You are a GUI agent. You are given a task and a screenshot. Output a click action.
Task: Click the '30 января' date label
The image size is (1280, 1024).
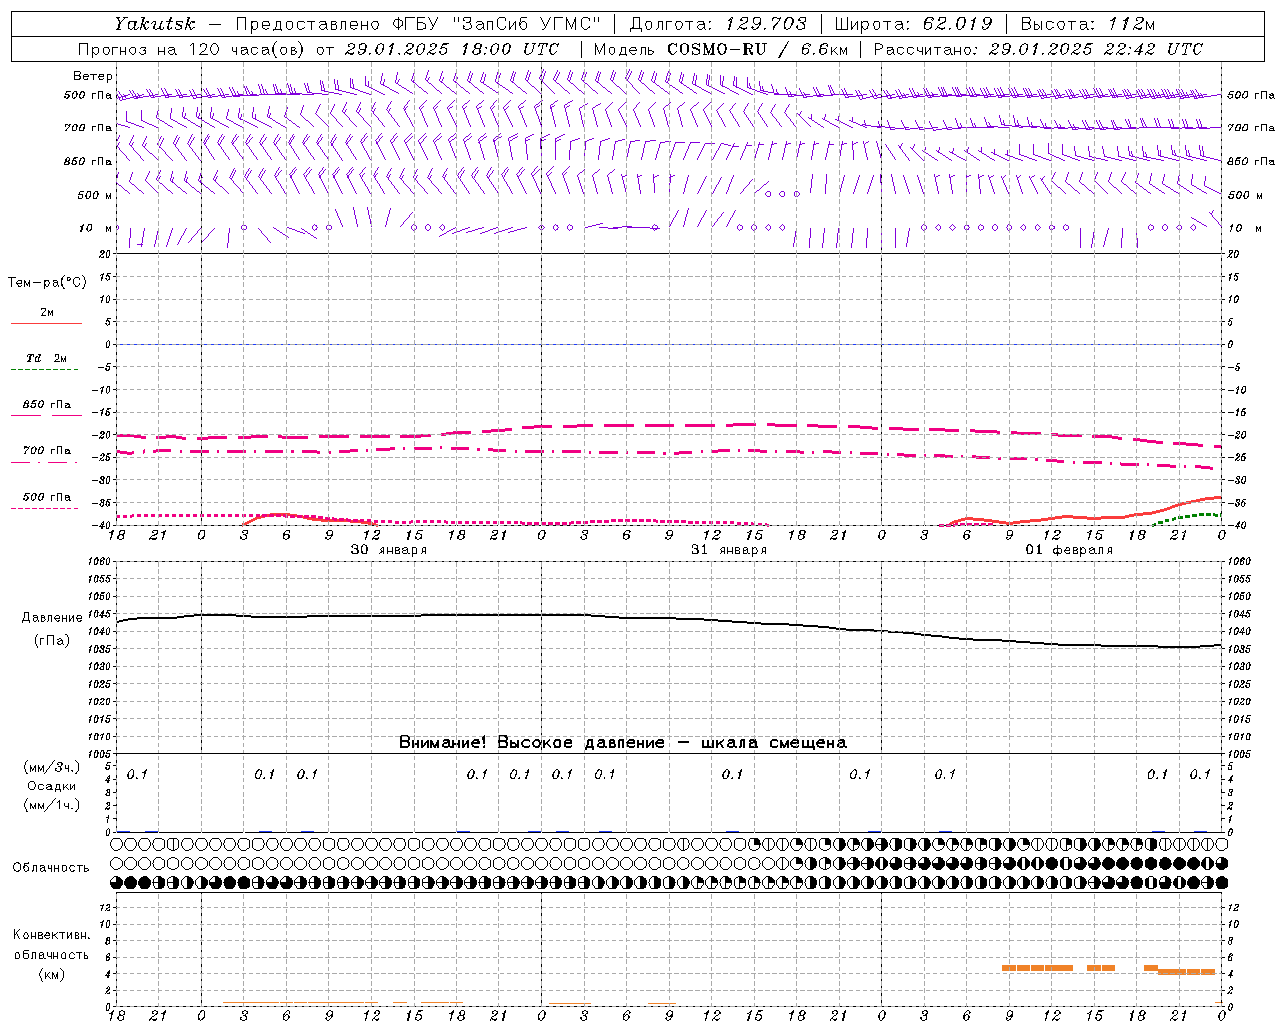pos(389,550)
